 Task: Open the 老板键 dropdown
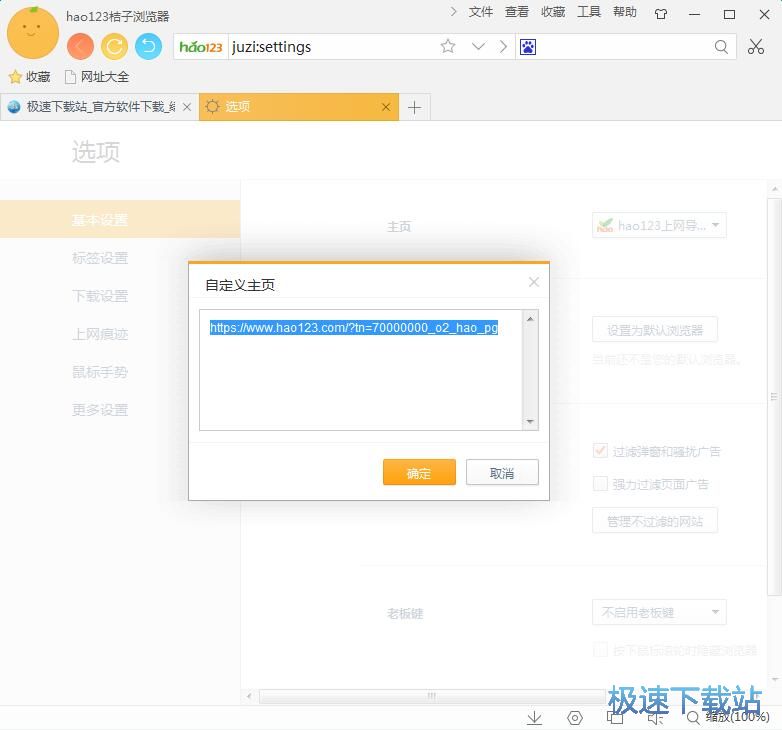click(x=659, y=612)
